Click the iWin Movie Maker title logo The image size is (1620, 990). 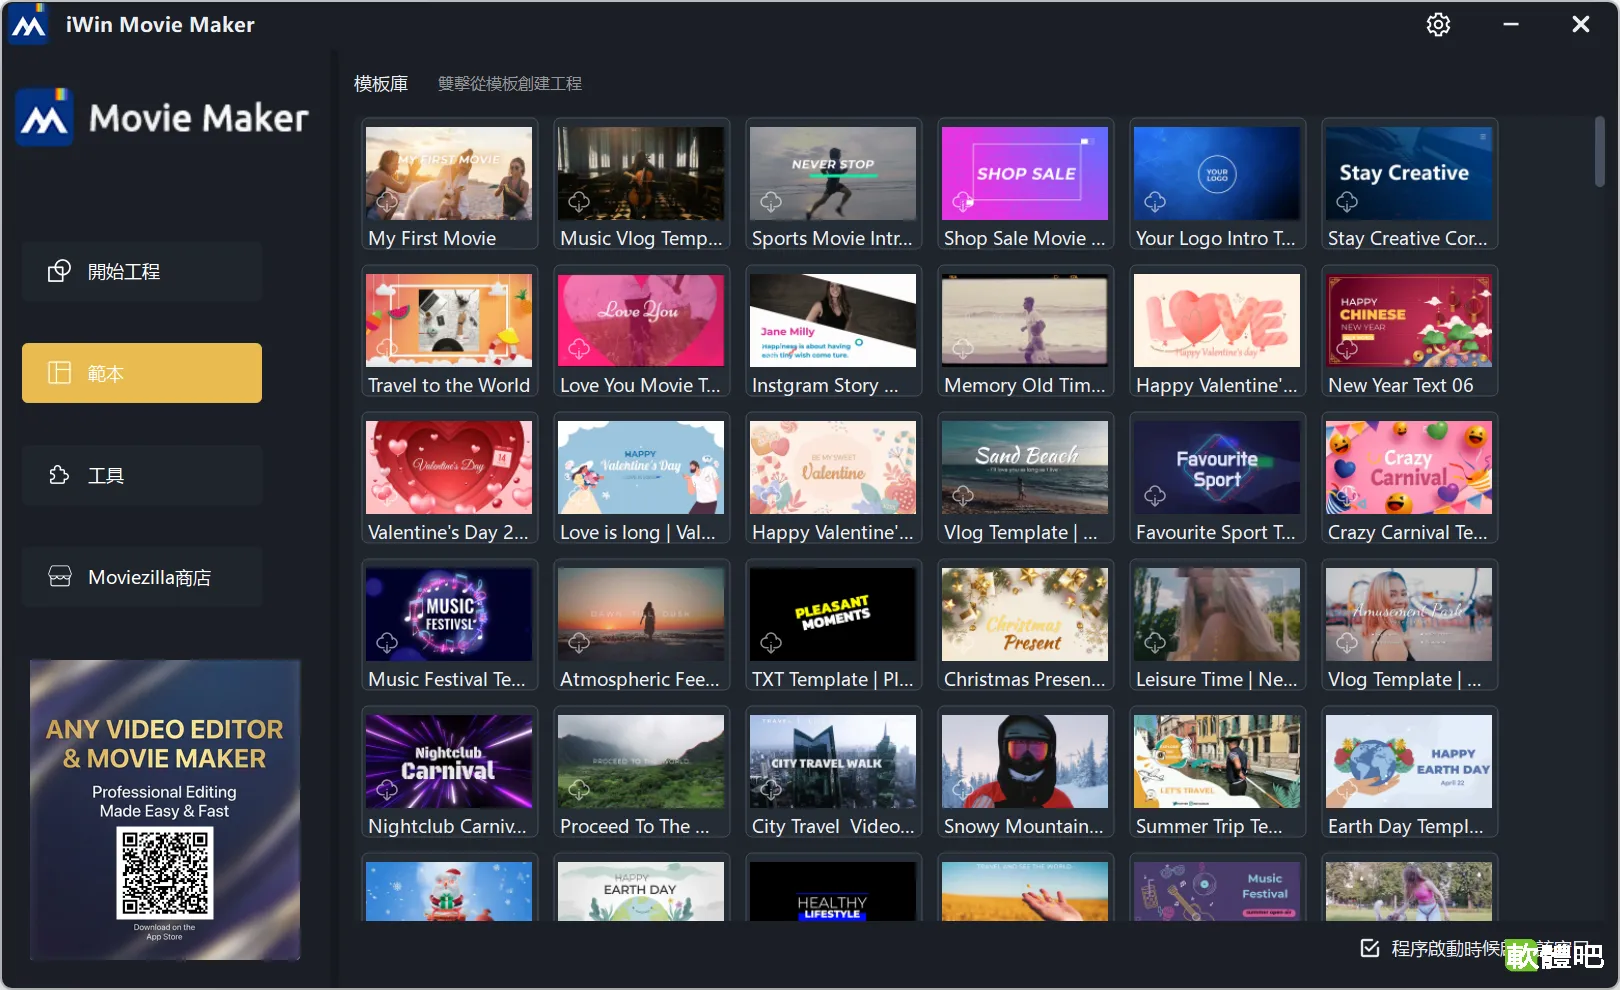click(x=28, y=24)
